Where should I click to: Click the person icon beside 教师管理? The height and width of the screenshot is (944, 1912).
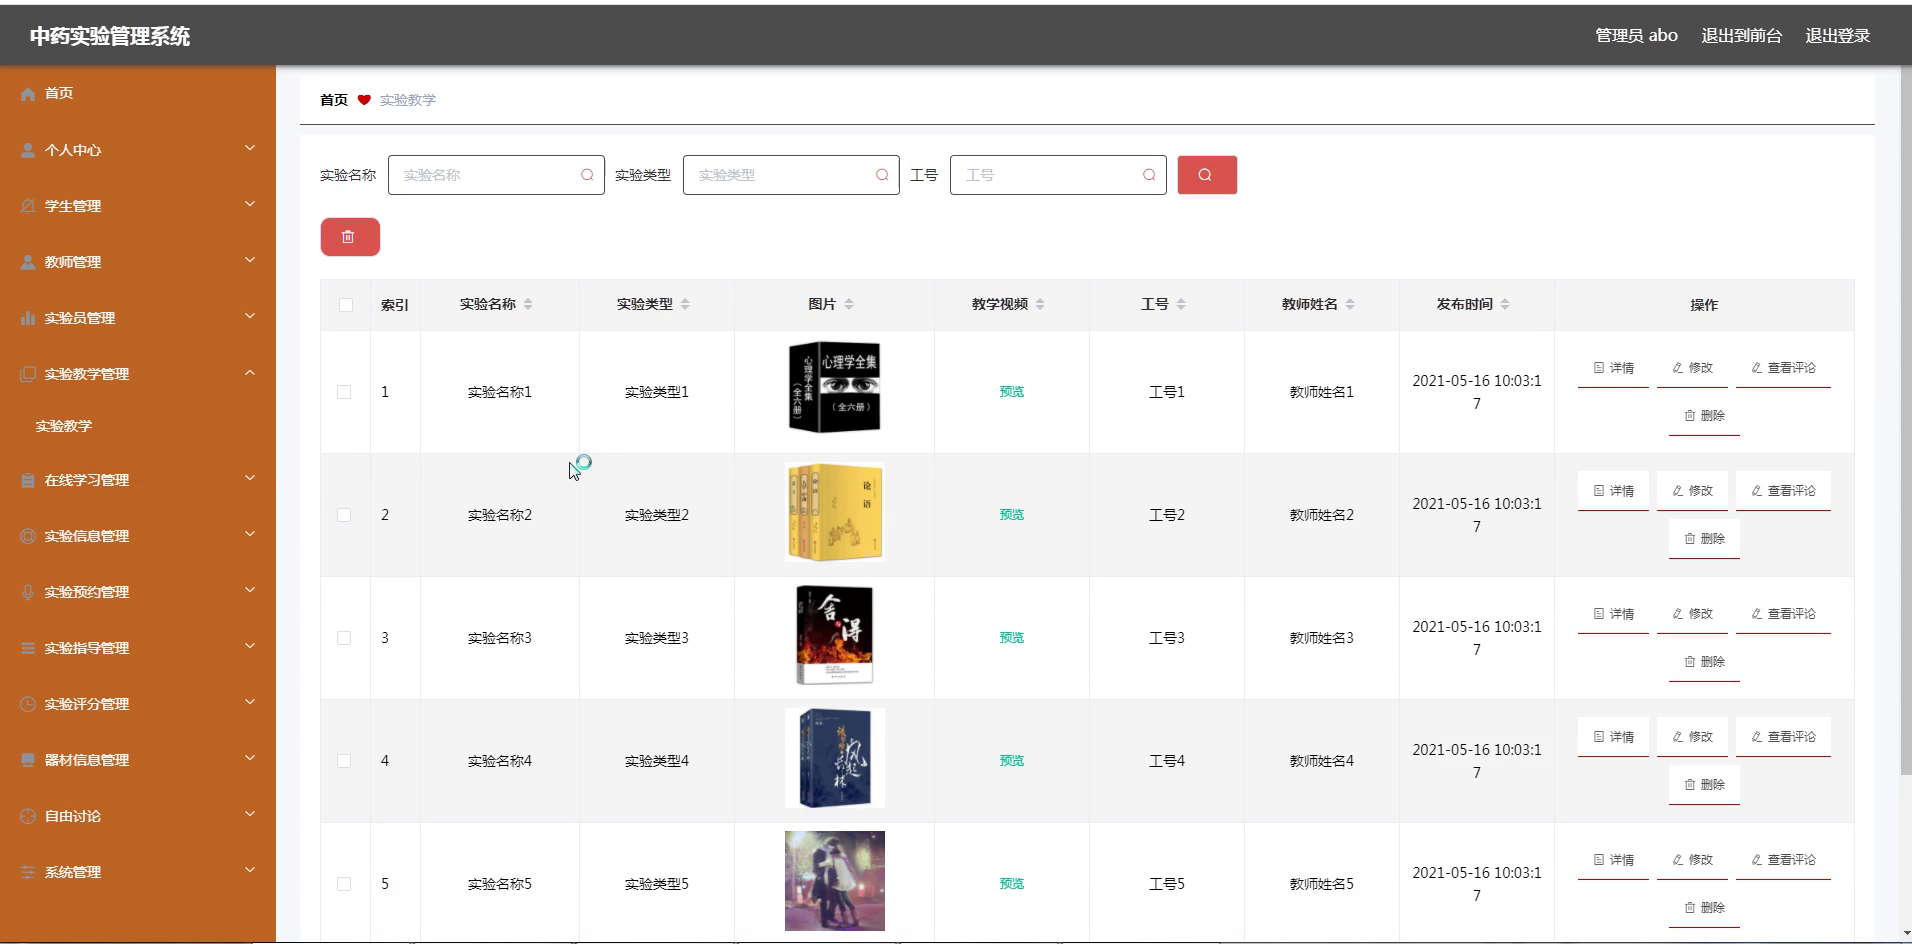point(28,262)
